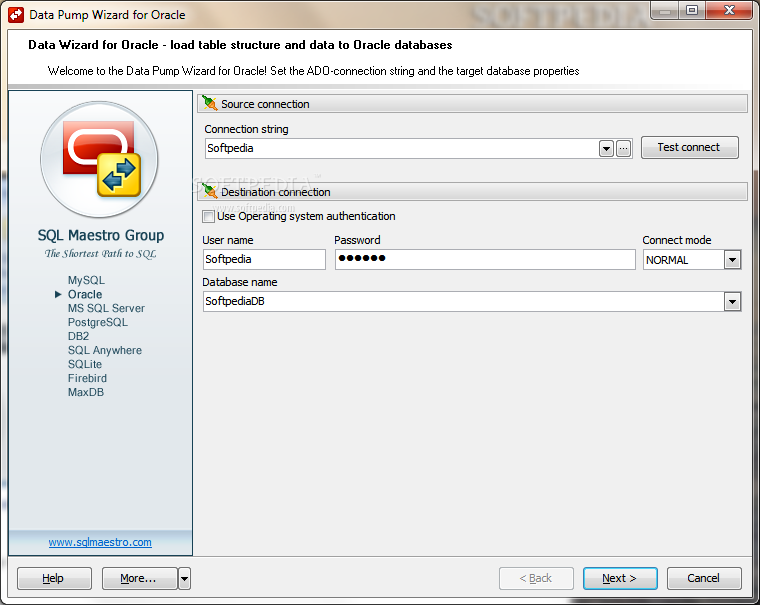Select SQL Anywhere in product list
The image size is (760, 605).
[105, 350]
